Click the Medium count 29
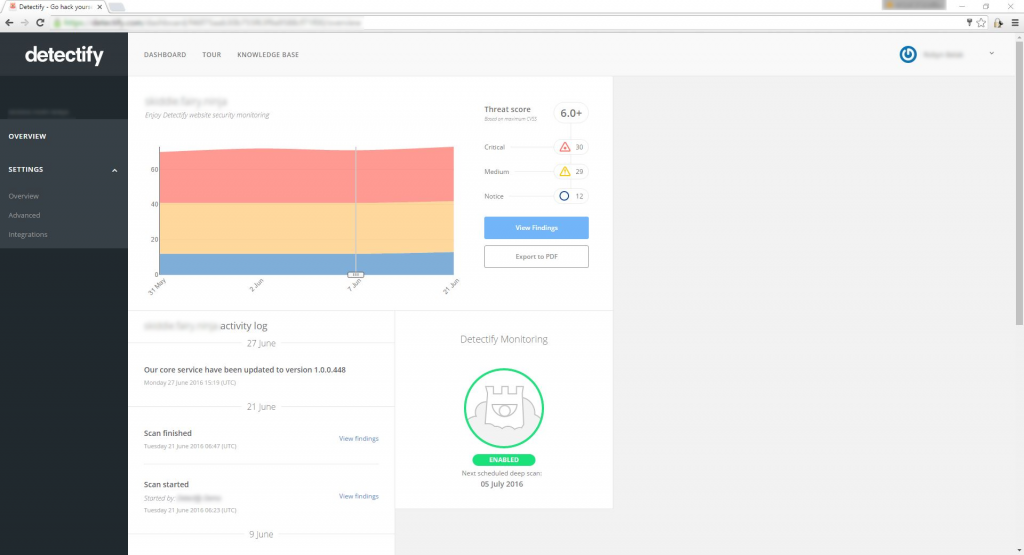 (x=579, y=172)
